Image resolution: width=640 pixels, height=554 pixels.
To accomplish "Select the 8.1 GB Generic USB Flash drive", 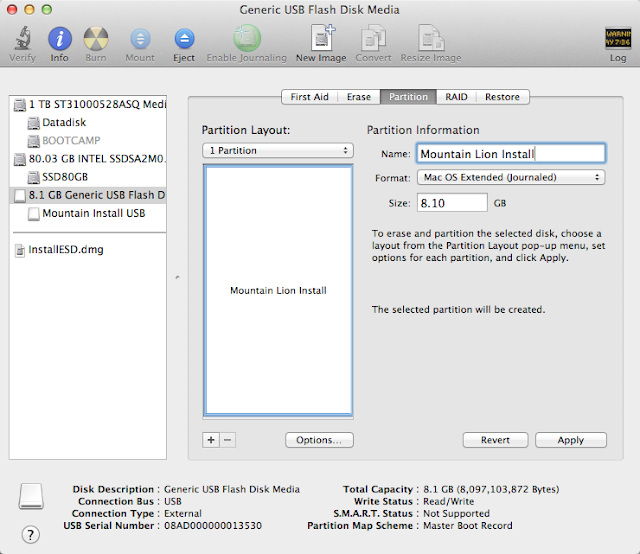I will point(88,195).
